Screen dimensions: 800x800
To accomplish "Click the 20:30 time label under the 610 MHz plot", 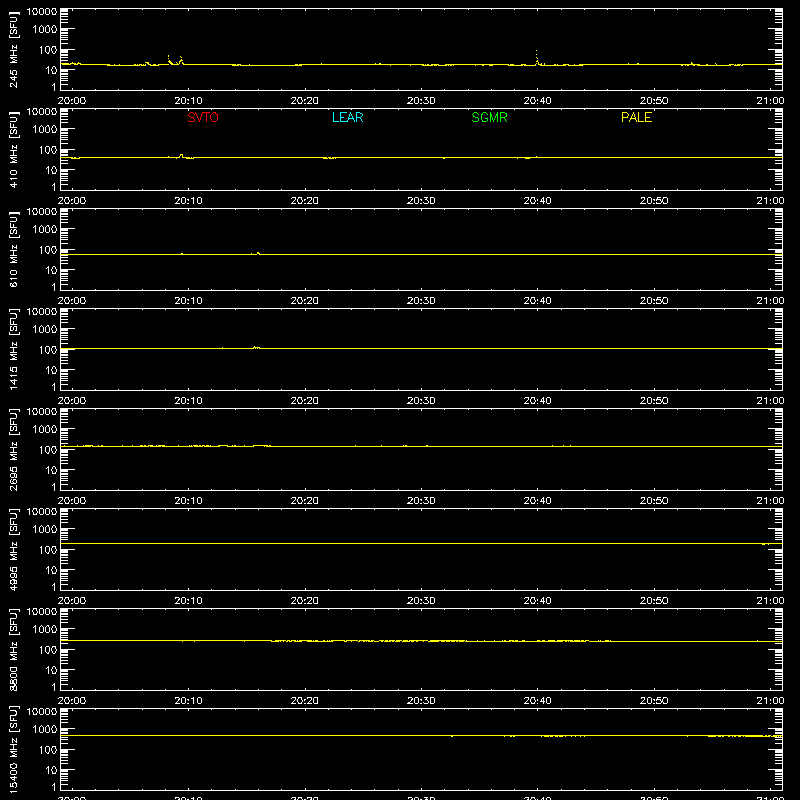I will (421, 301).
